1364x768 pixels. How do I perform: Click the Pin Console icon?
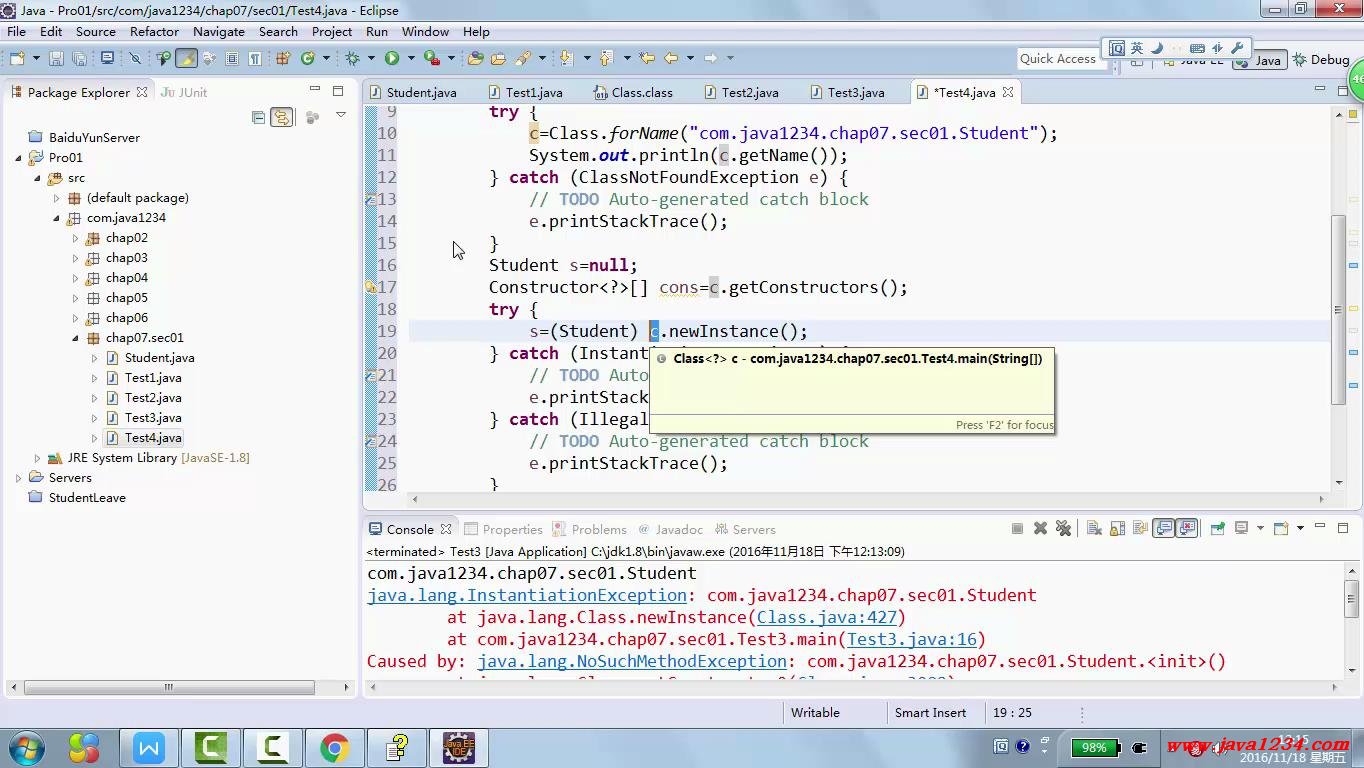click(1217, 528)
